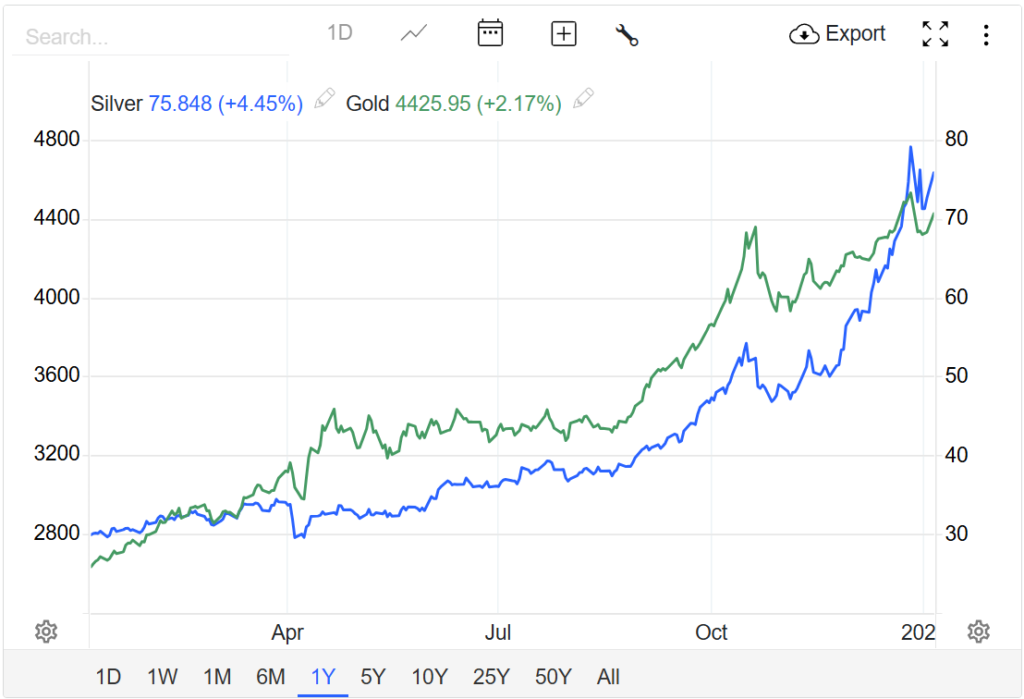Select the 1W time range
The width and height of the screenshot is (1024, 699).
pyautogui.click(x=162, y=677)
